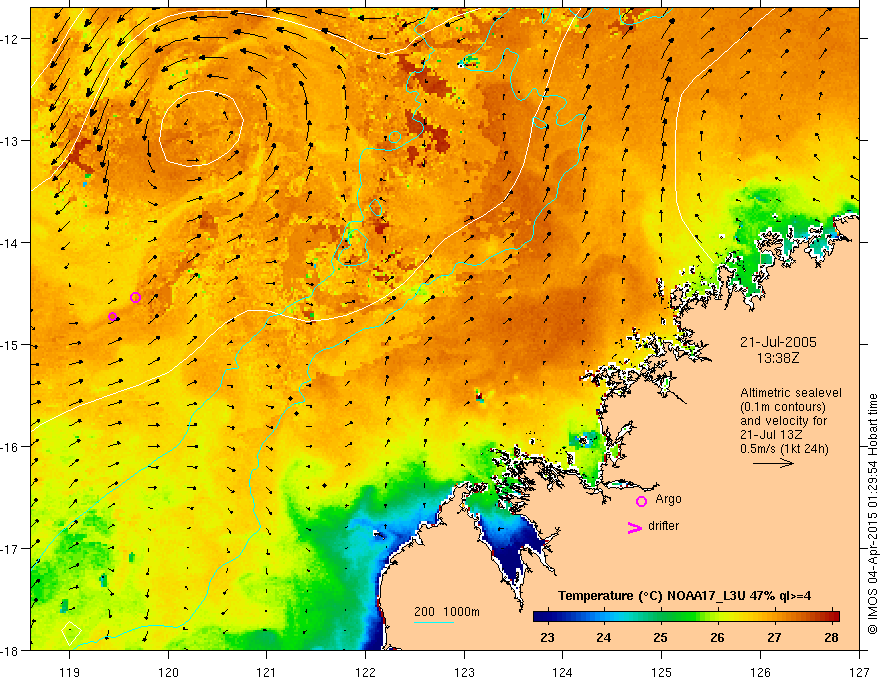
Task: Click the Temperature NOAA17_L3U colorbar title
Action: (x=685, y=596)
